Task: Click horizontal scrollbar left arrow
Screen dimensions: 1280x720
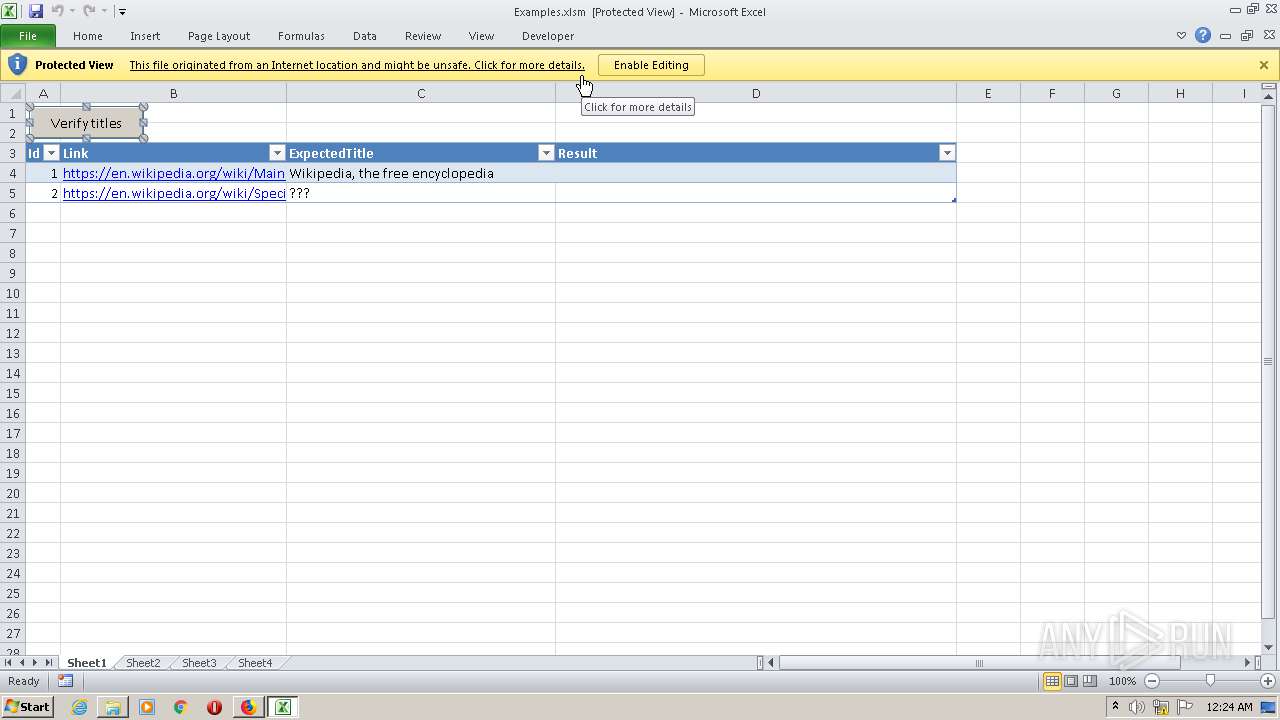Action: coord(771,663)
